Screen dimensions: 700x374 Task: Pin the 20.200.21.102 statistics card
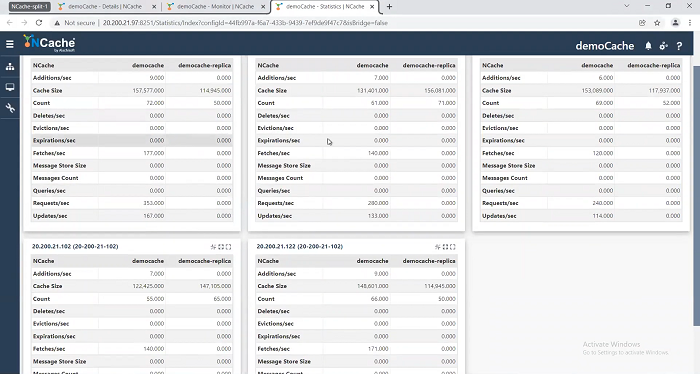pyautogui.click(x=213, y=247)
